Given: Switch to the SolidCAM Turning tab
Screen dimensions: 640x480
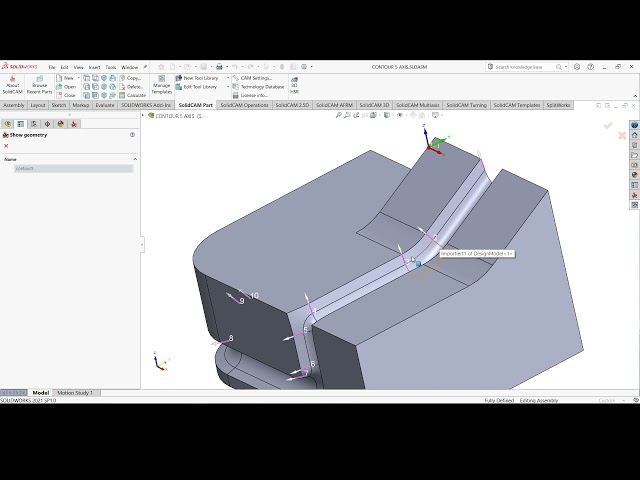Looking at the screenshot, I should coord(467,105).
